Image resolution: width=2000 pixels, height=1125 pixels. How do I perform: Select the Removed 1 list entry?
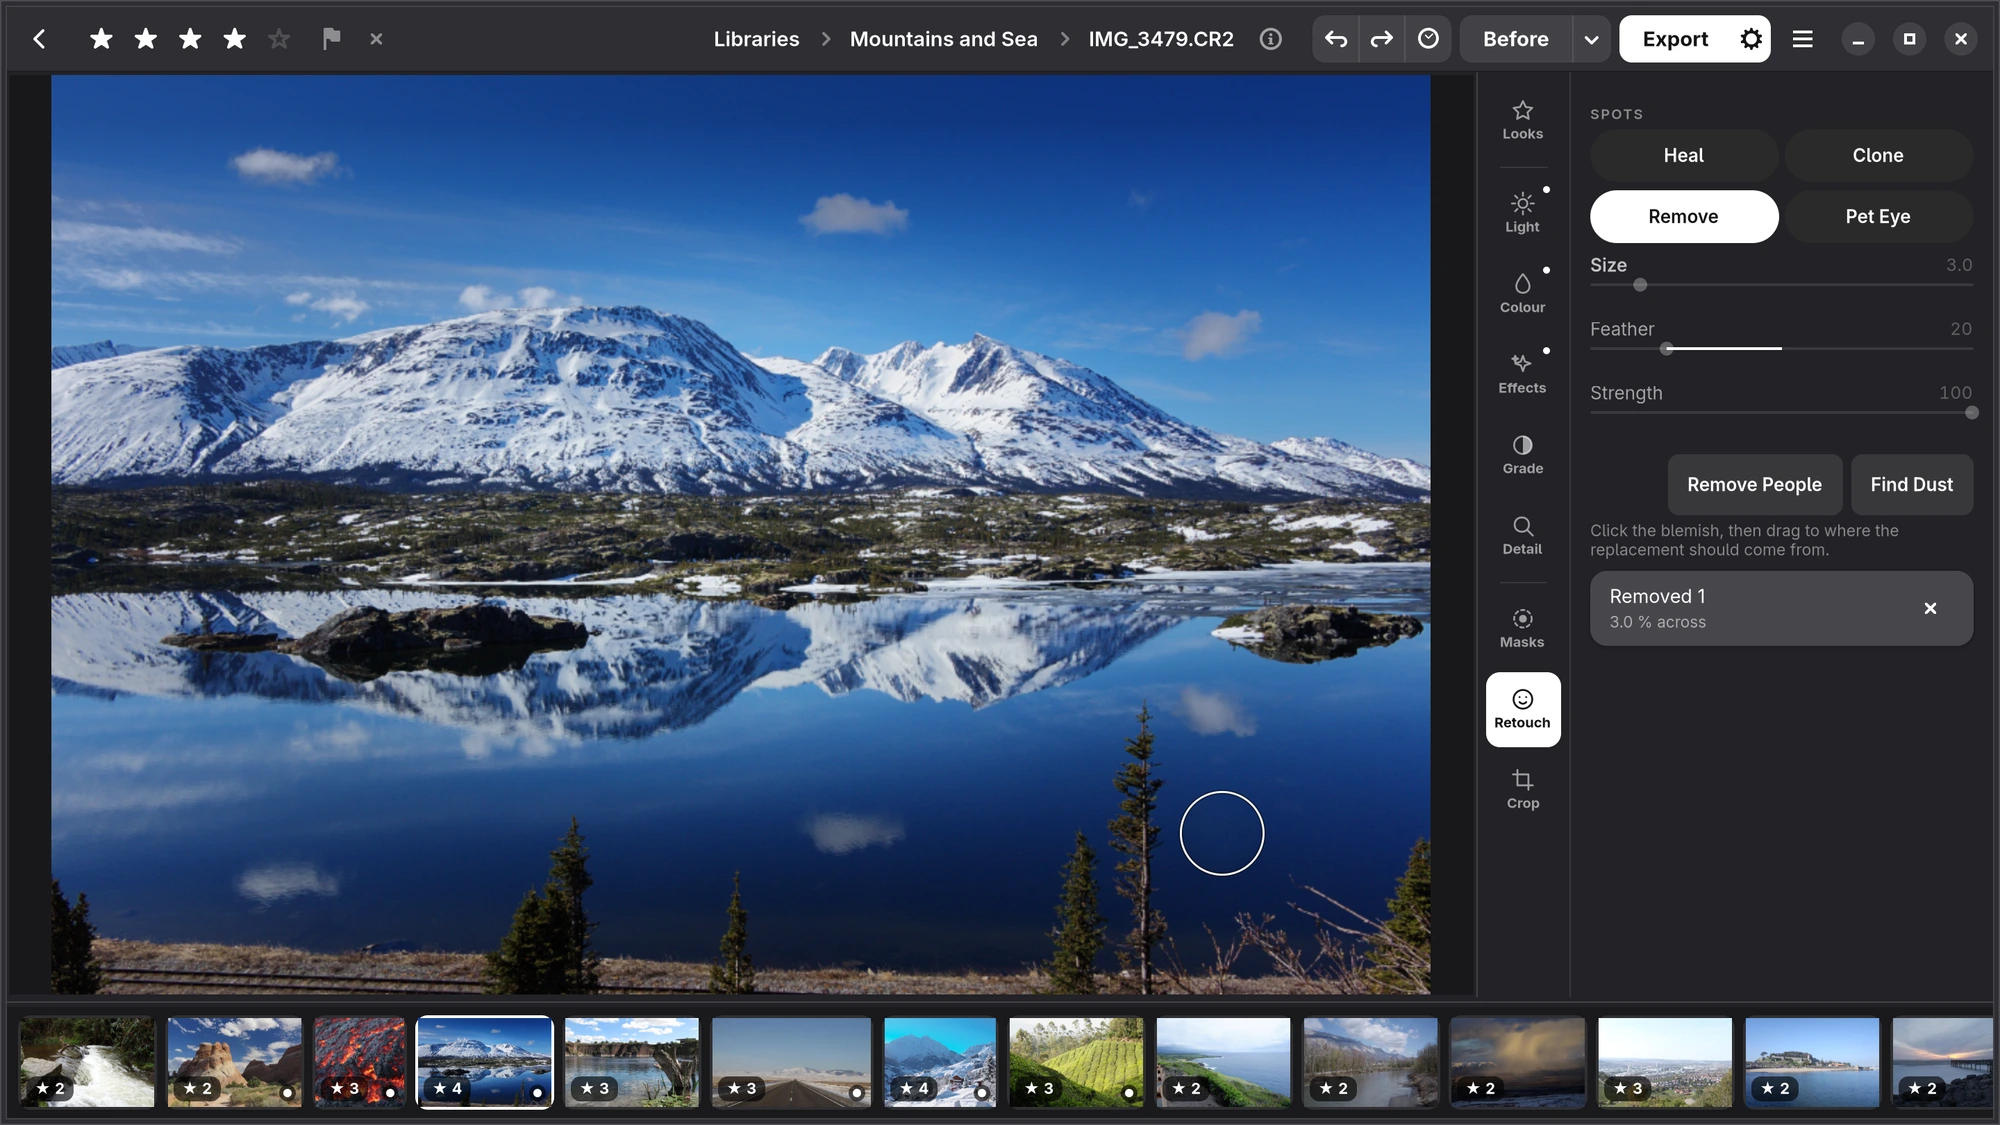pyautogui.click(x=1781, y=608)
